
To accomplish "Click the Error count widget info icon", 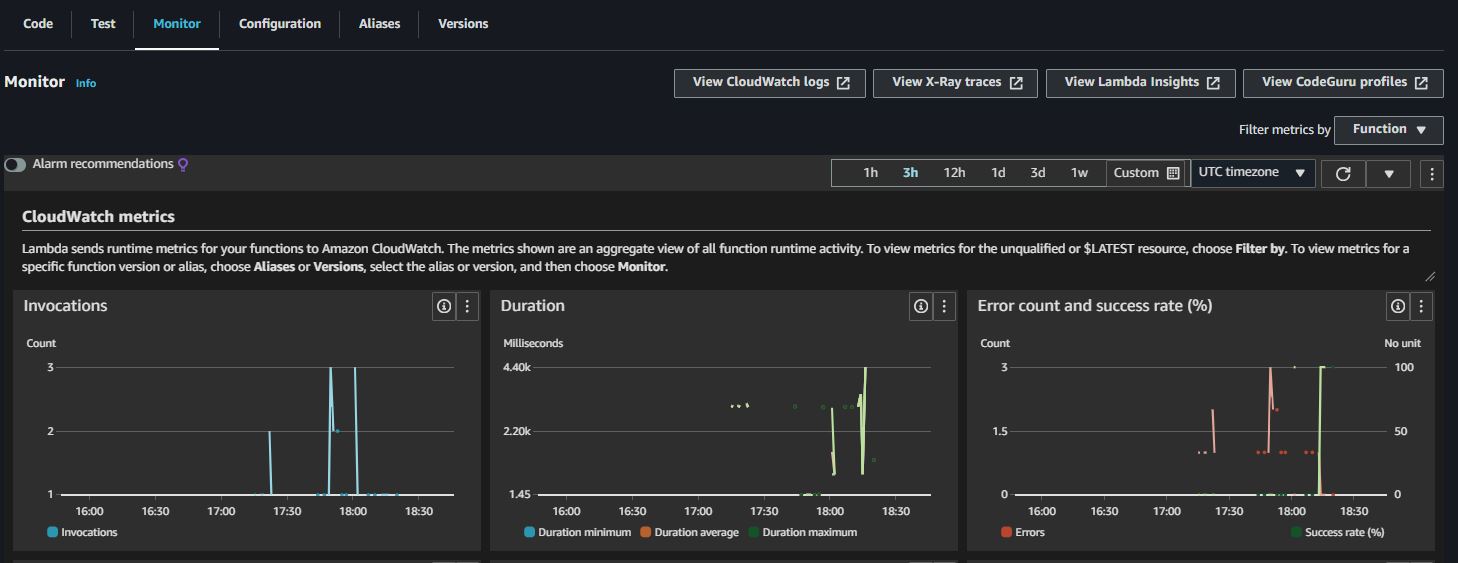I will click(x=1398, y=306).
